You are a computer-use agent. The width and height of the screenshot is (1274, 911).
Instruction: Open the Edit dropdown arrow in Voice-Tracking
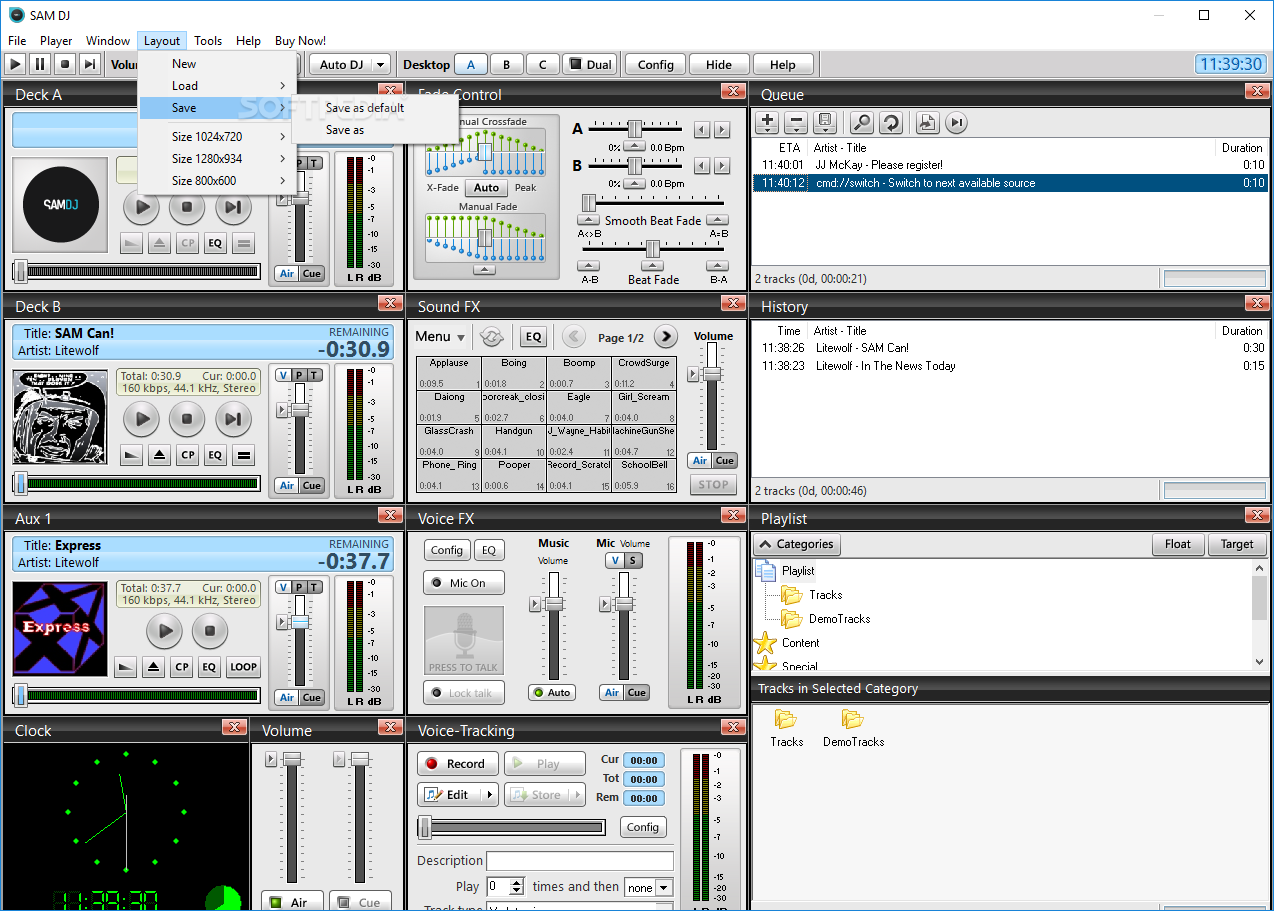[489, 795]
